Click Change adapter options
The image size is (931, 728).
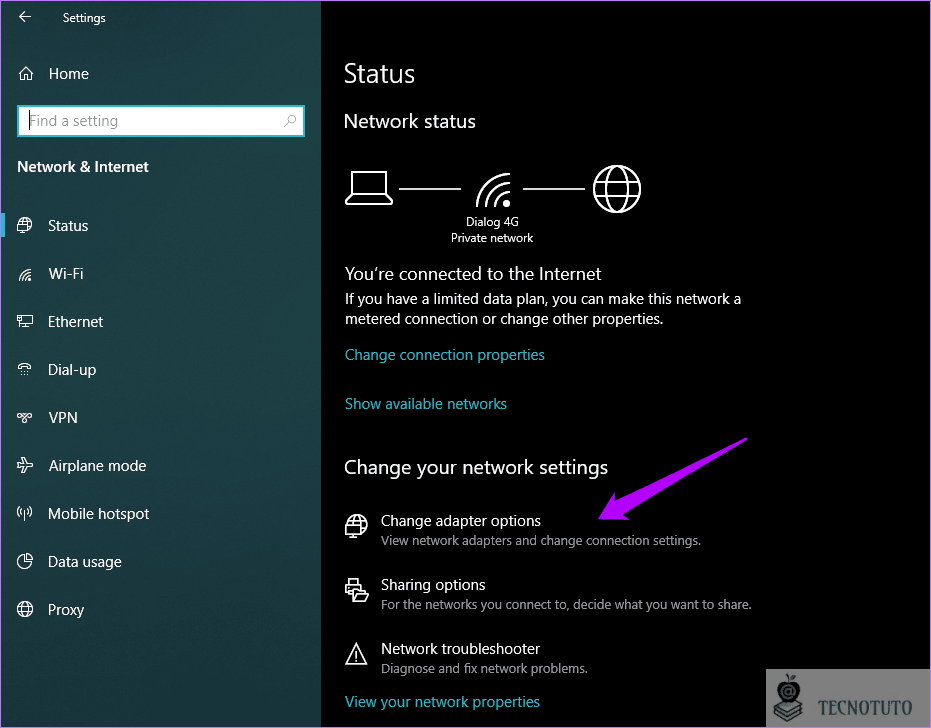(x=460, y=520)
